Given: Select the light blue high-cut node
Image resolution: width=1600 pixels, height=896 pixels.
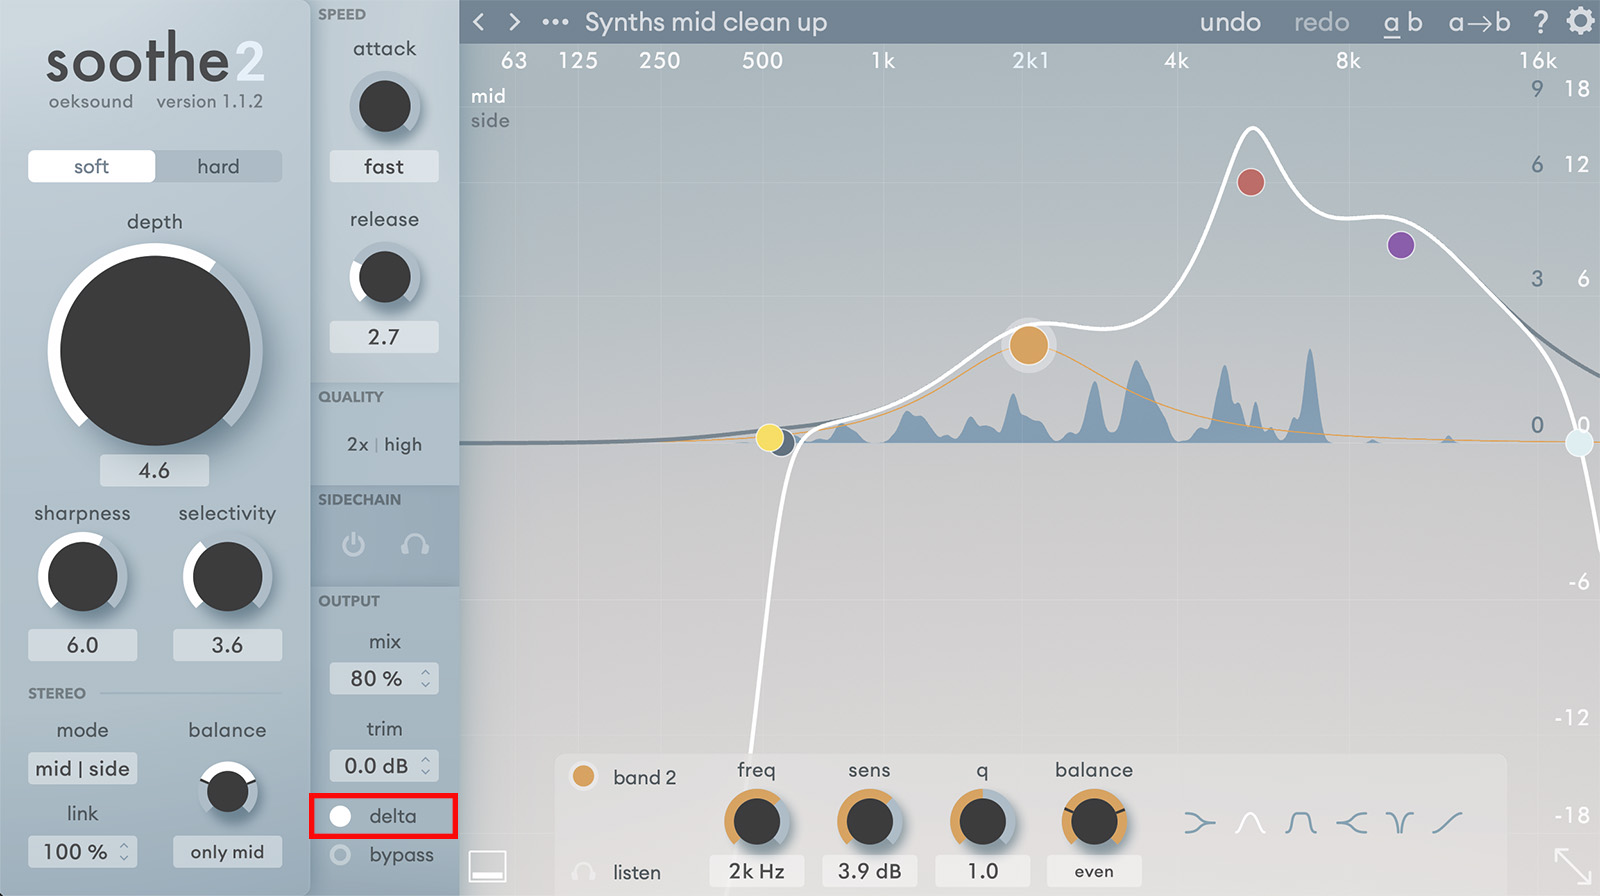Looking at the screenshot, I should click(1579, 442).
